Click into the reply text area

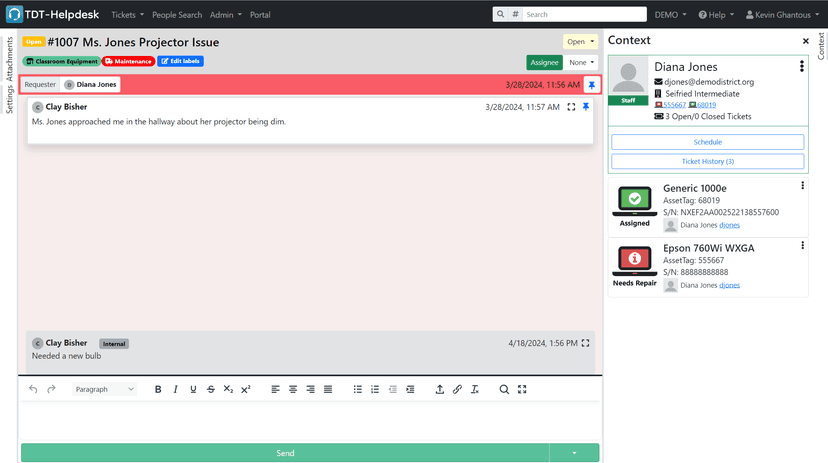tap(310, 421)
